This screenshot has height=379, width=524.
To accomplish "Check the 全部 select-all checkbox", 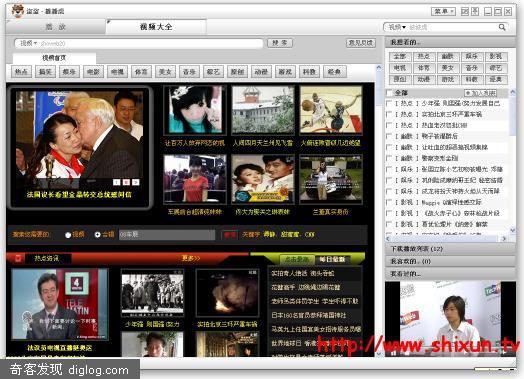I will tap(389, 93).
